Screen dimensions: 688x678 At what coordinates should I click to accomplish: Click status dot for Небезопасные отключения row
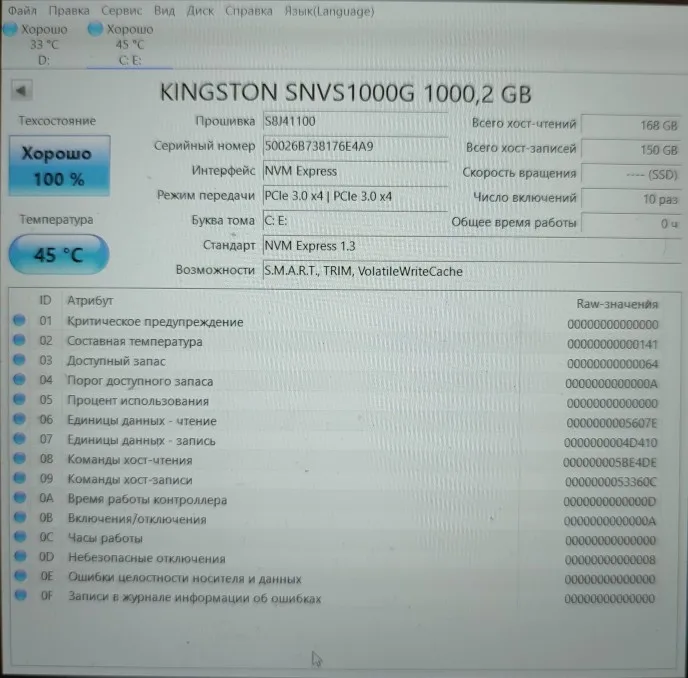(20, 556)
